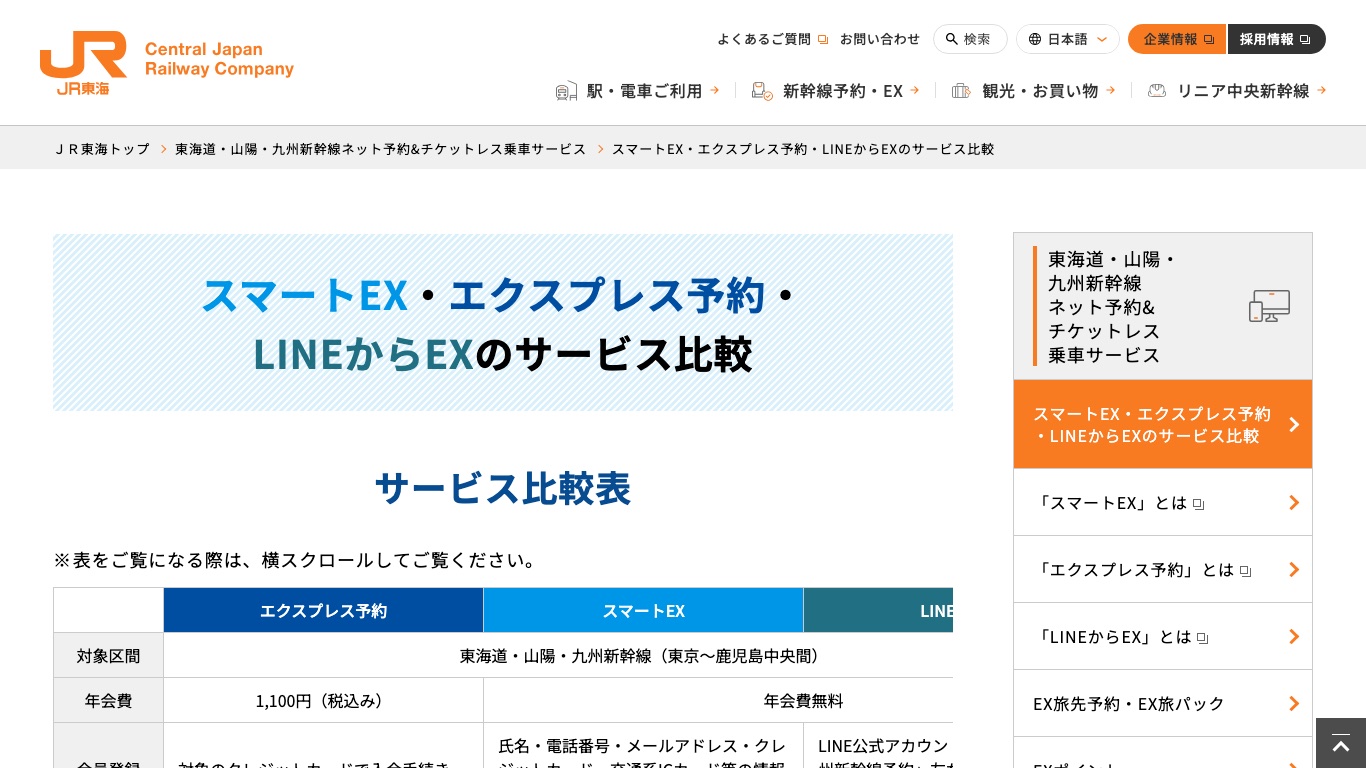Open 「スマートEX」とは in the sidebar
This screenshot has height=768, width=1366.
1163,503
